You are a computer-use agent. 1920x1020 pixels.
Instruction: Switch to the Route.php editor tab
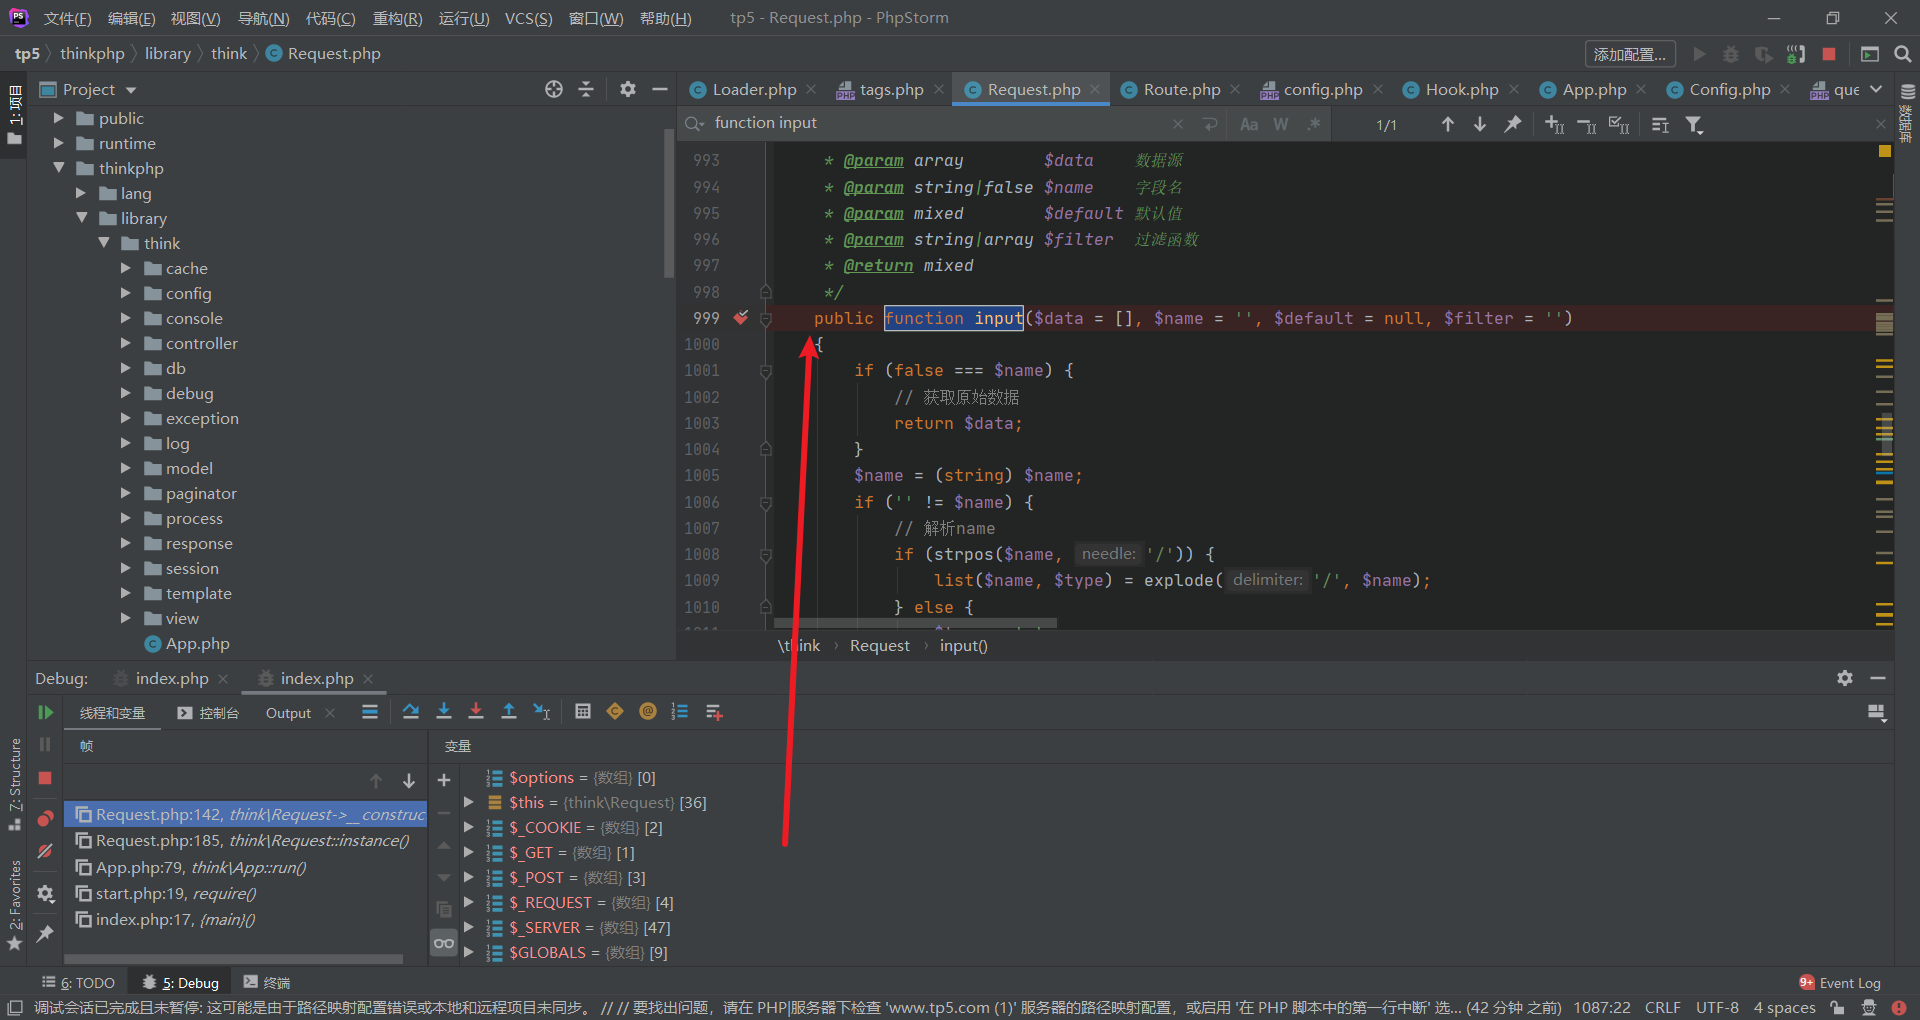tap(1180, 89)
